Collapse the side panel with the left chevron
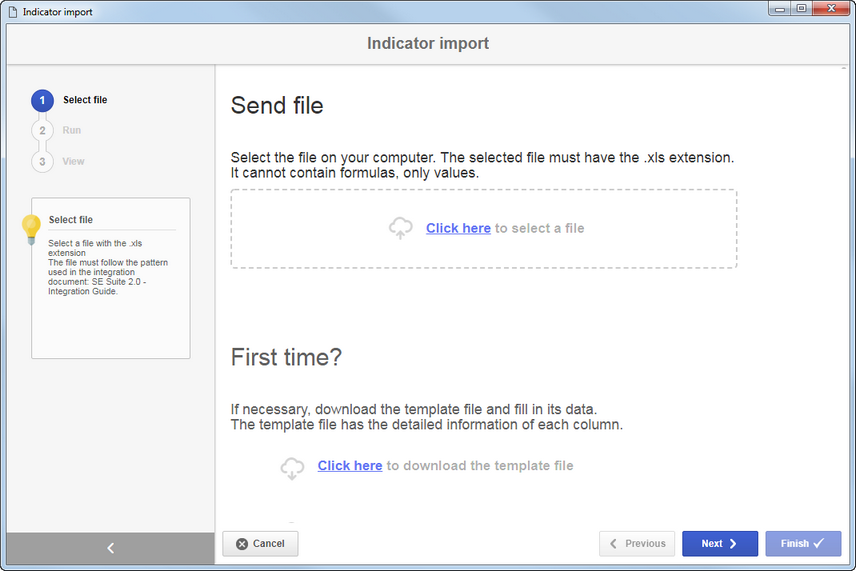The height and width of the screenshot is (571, 856). click(110, 548)
